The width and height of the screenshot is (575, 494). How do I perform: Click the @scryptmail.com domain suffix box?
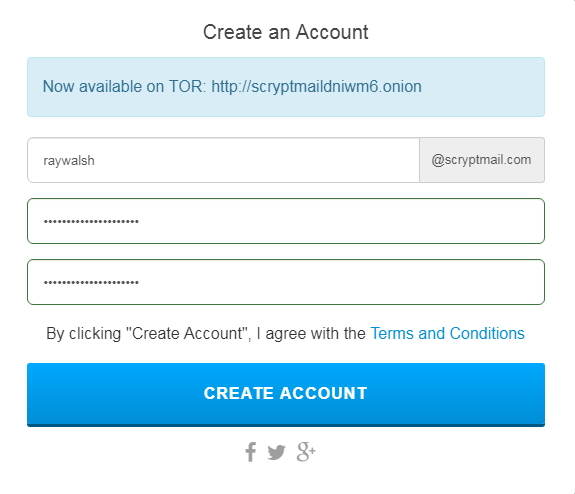pos(482,160)
